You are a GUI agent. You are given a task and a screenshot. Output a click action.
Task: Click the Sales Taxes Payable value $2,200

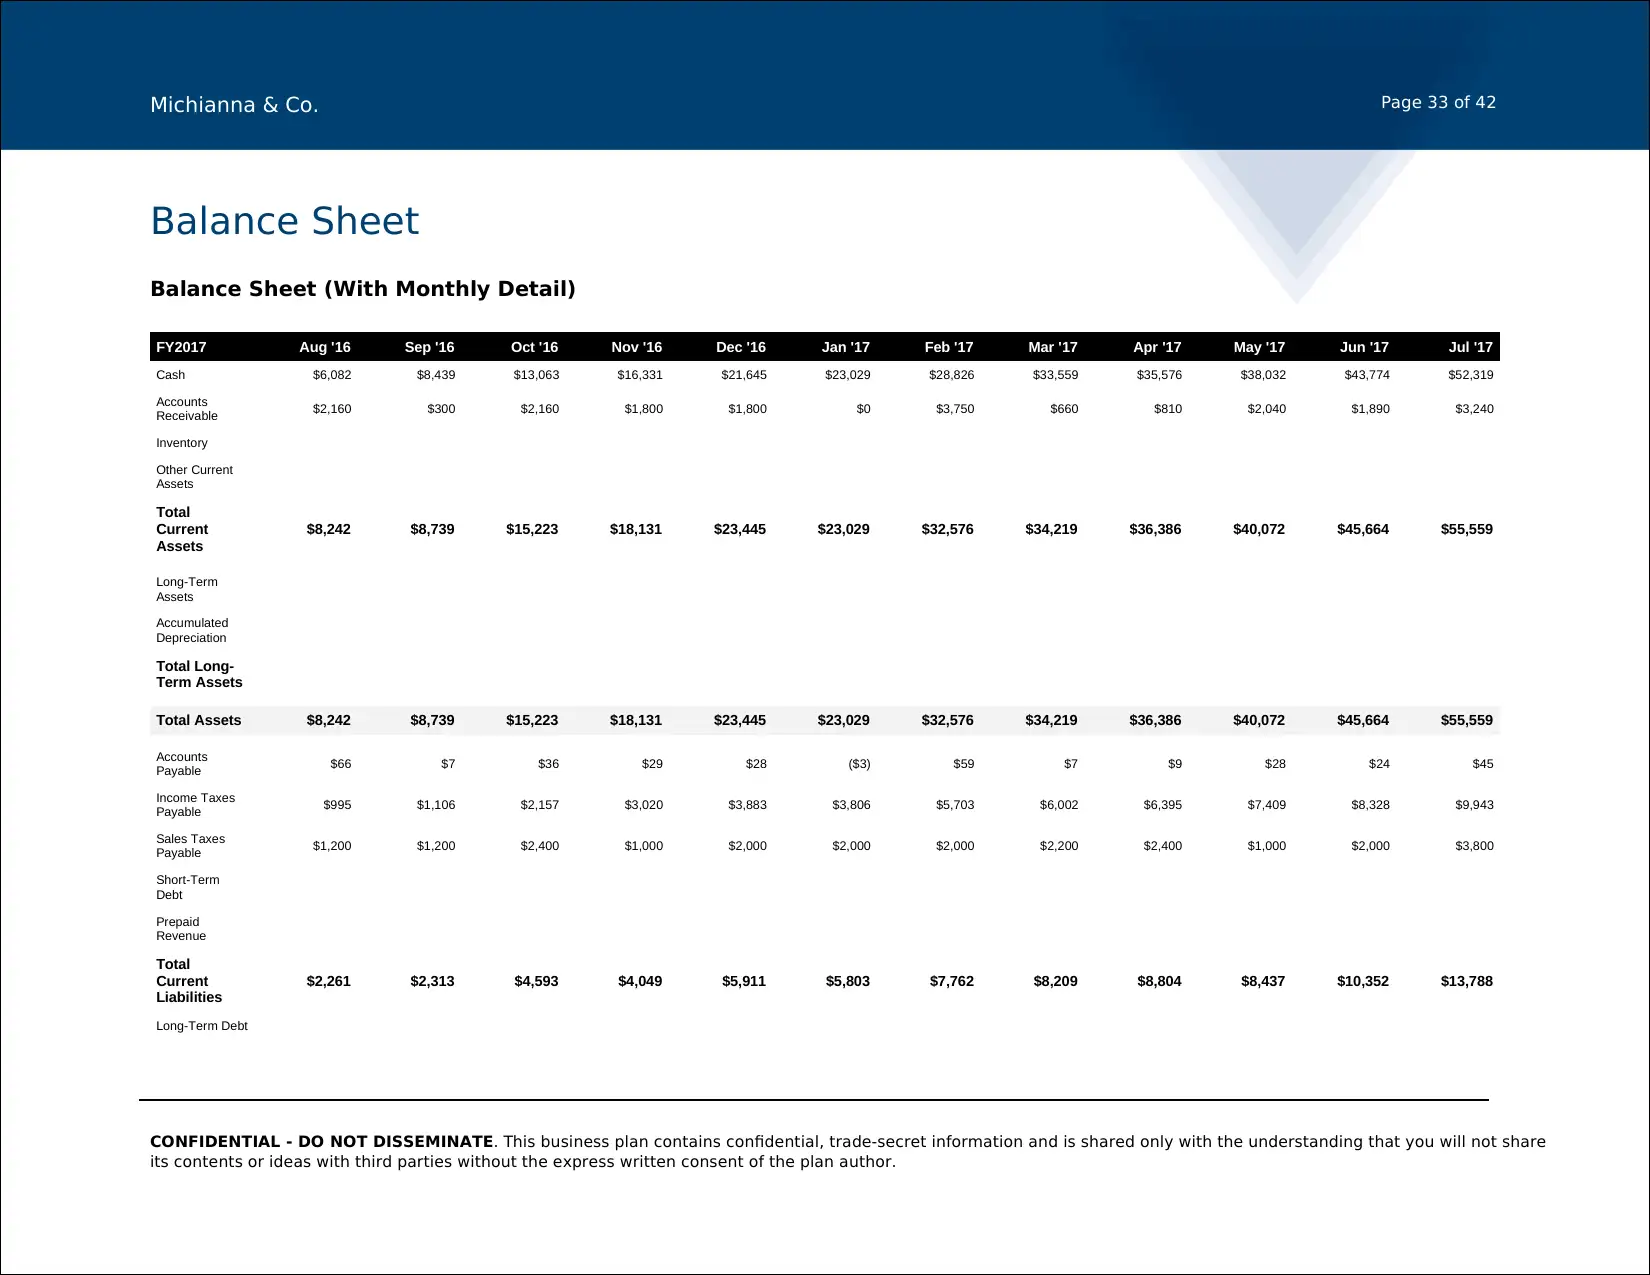pos(1059,846)
